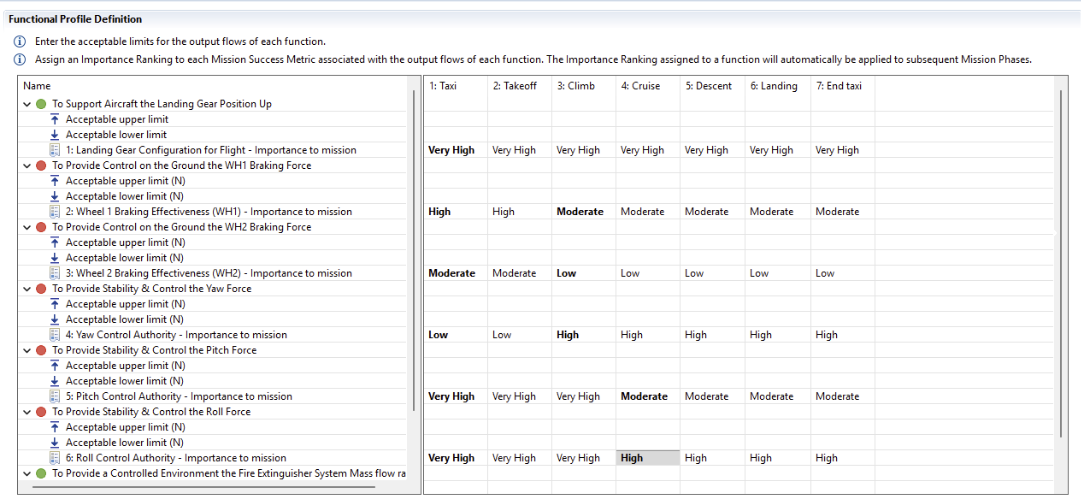Screen dimensions: 1081x503
Task: Click Taxi 'Moderate' cell for Wheel 2 Braking
Action: pos(455,273)
